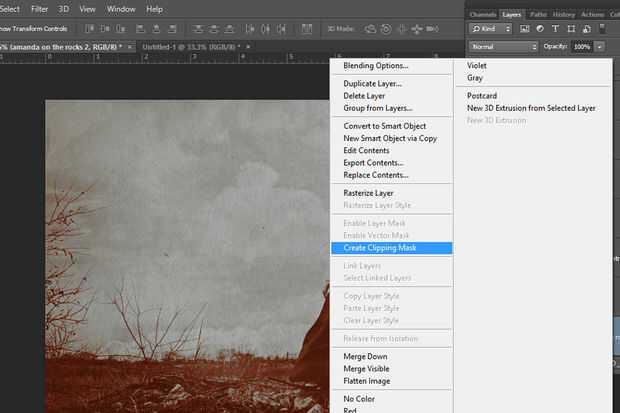Viewport: 620px width, 413px height.
Task: Switch to the Untitled-1 document tab
Action: tap(190, 46)
